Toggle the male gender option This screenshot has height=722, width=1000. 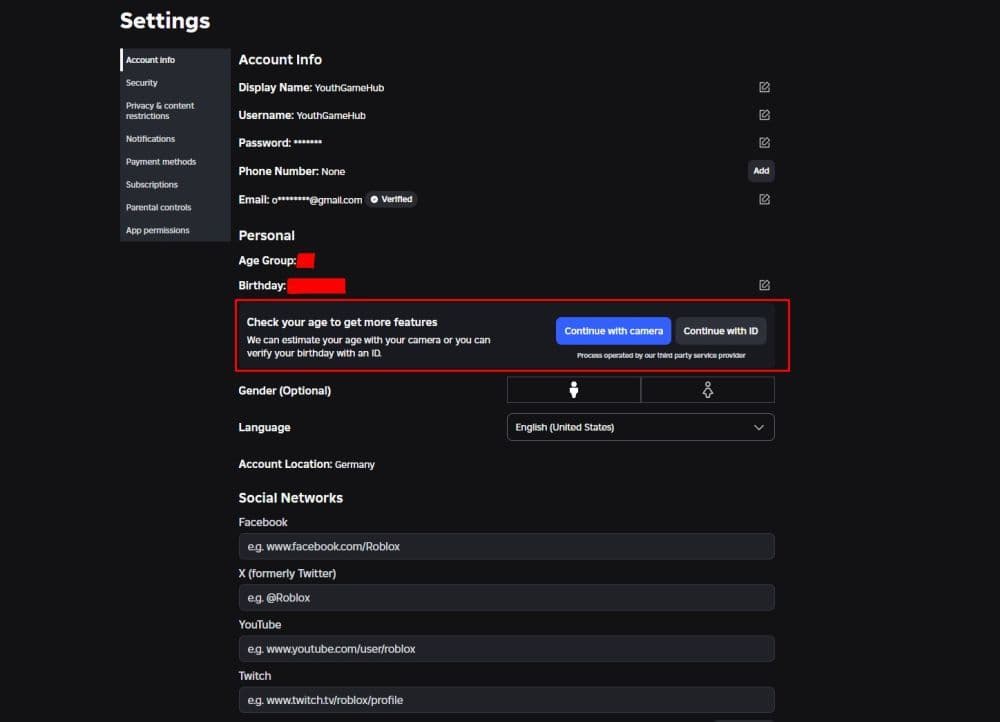point(573,389)
